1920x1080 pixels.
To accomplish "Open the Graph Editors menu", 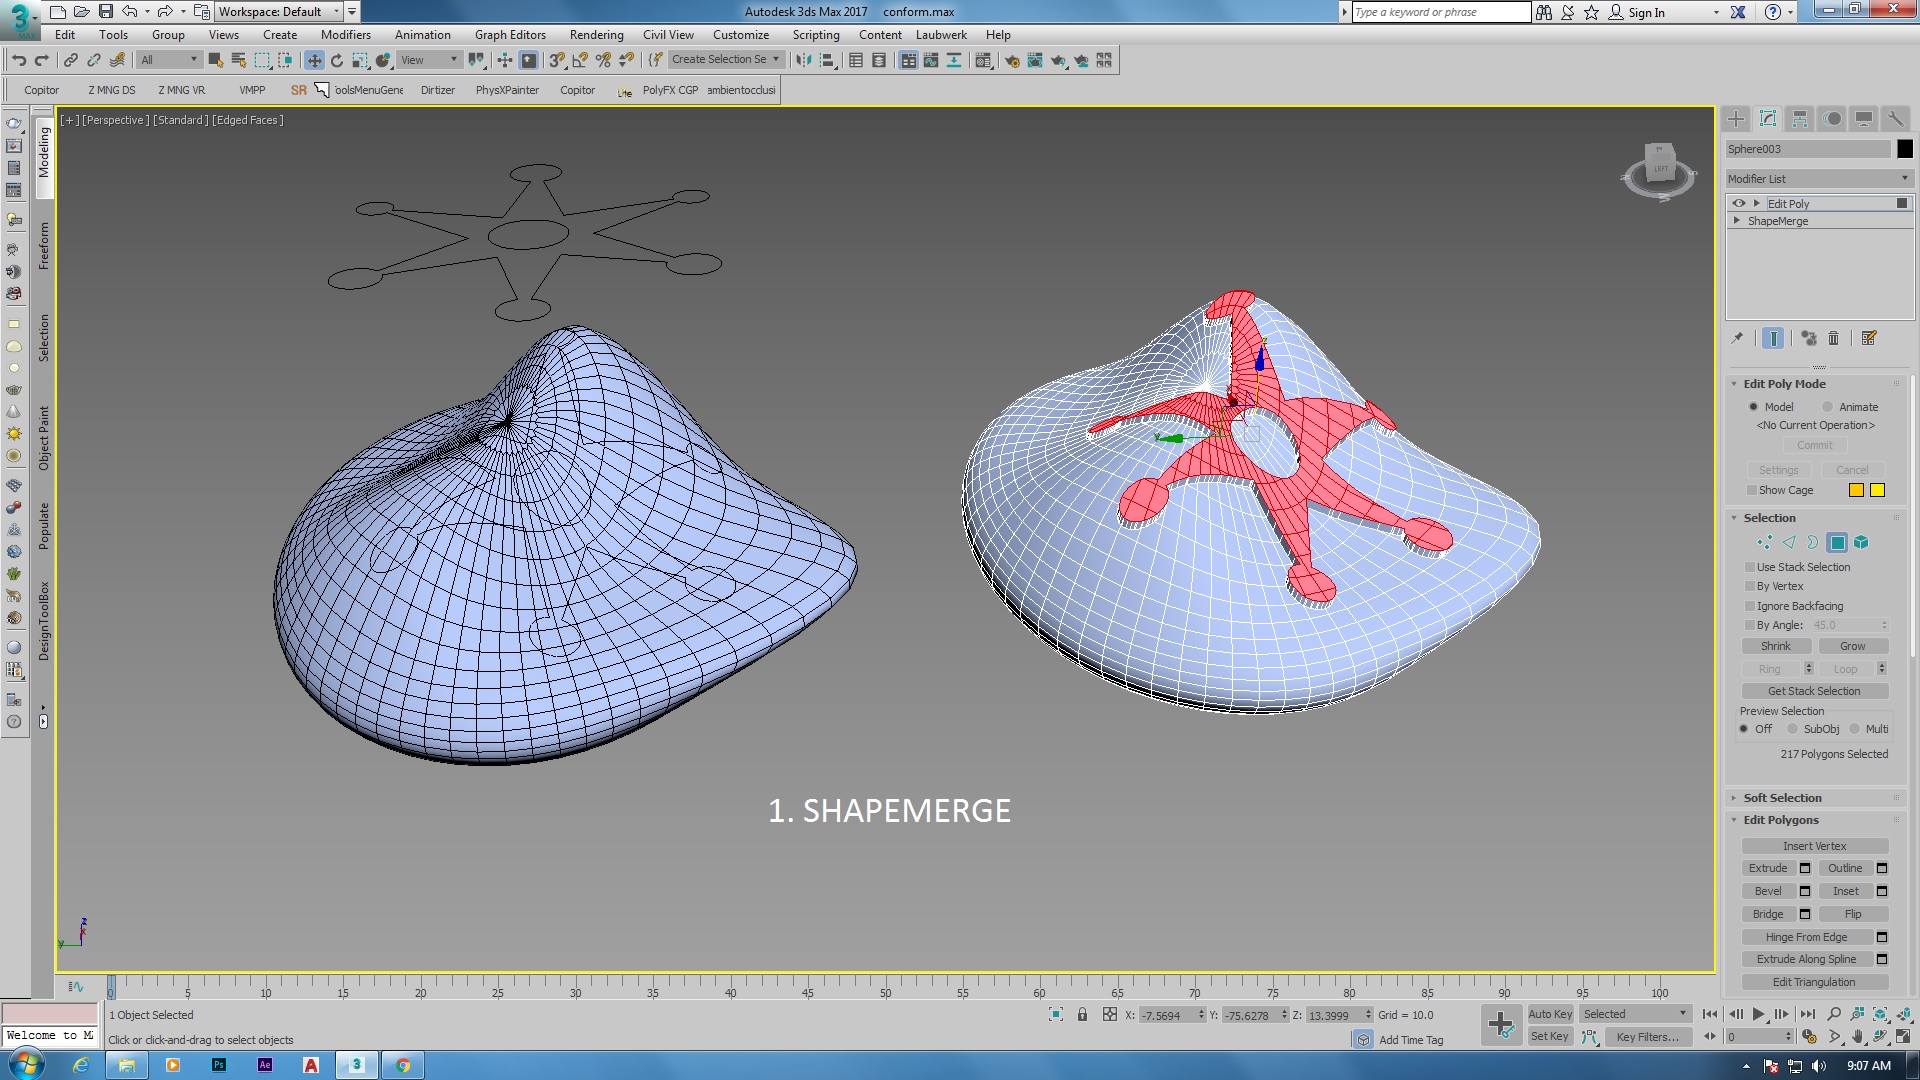I will click(510, 35).
